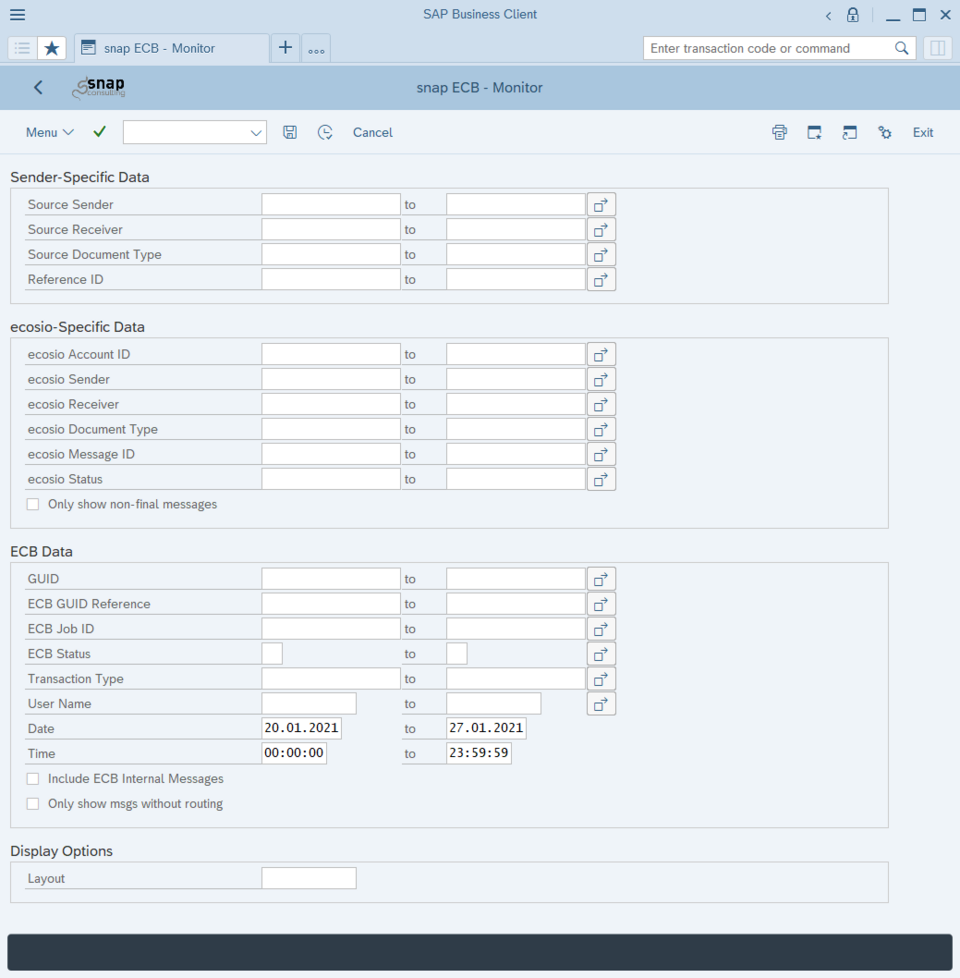The height and width of the screenshot is (978, 960).
Task: Click the Reference ID from field
Action: tap(331, 279)
